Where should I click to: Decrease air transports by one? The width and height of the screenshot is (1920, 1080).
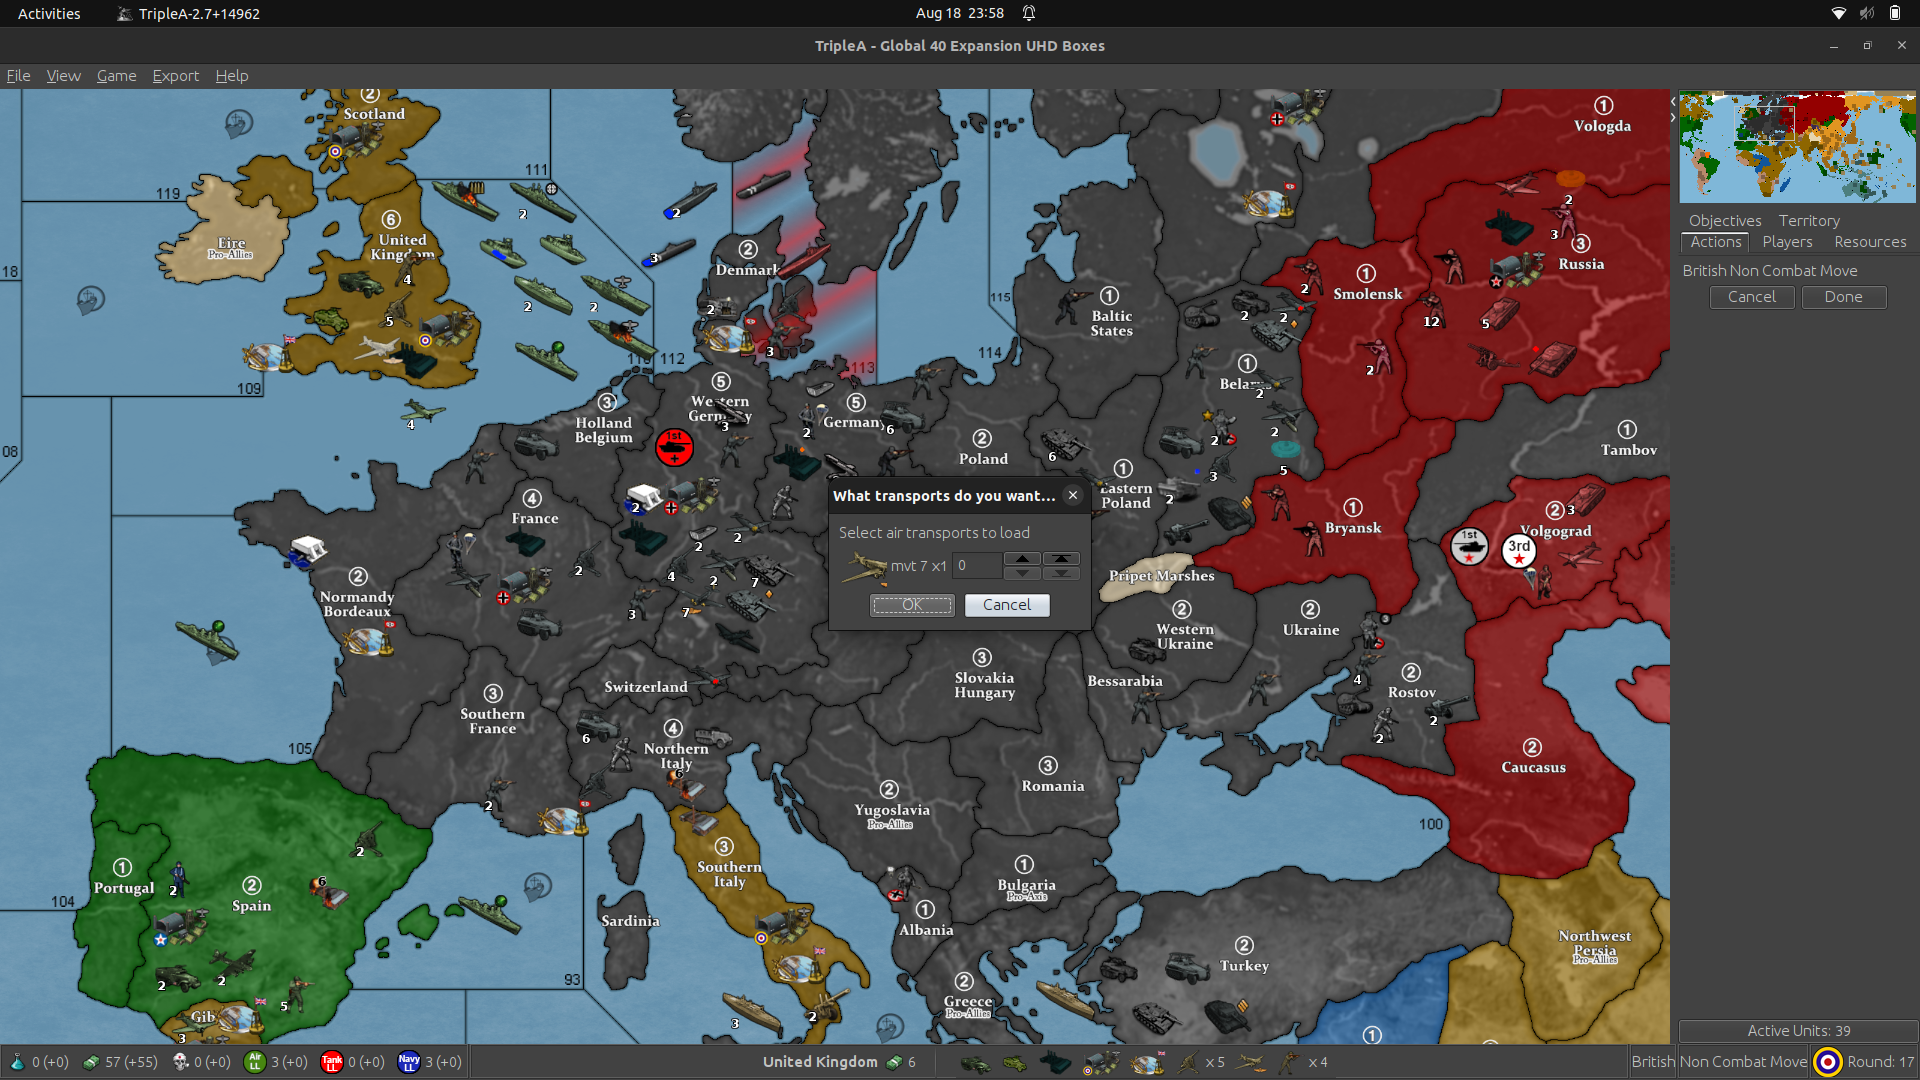pyautogui.click(x=1022, y=573)
